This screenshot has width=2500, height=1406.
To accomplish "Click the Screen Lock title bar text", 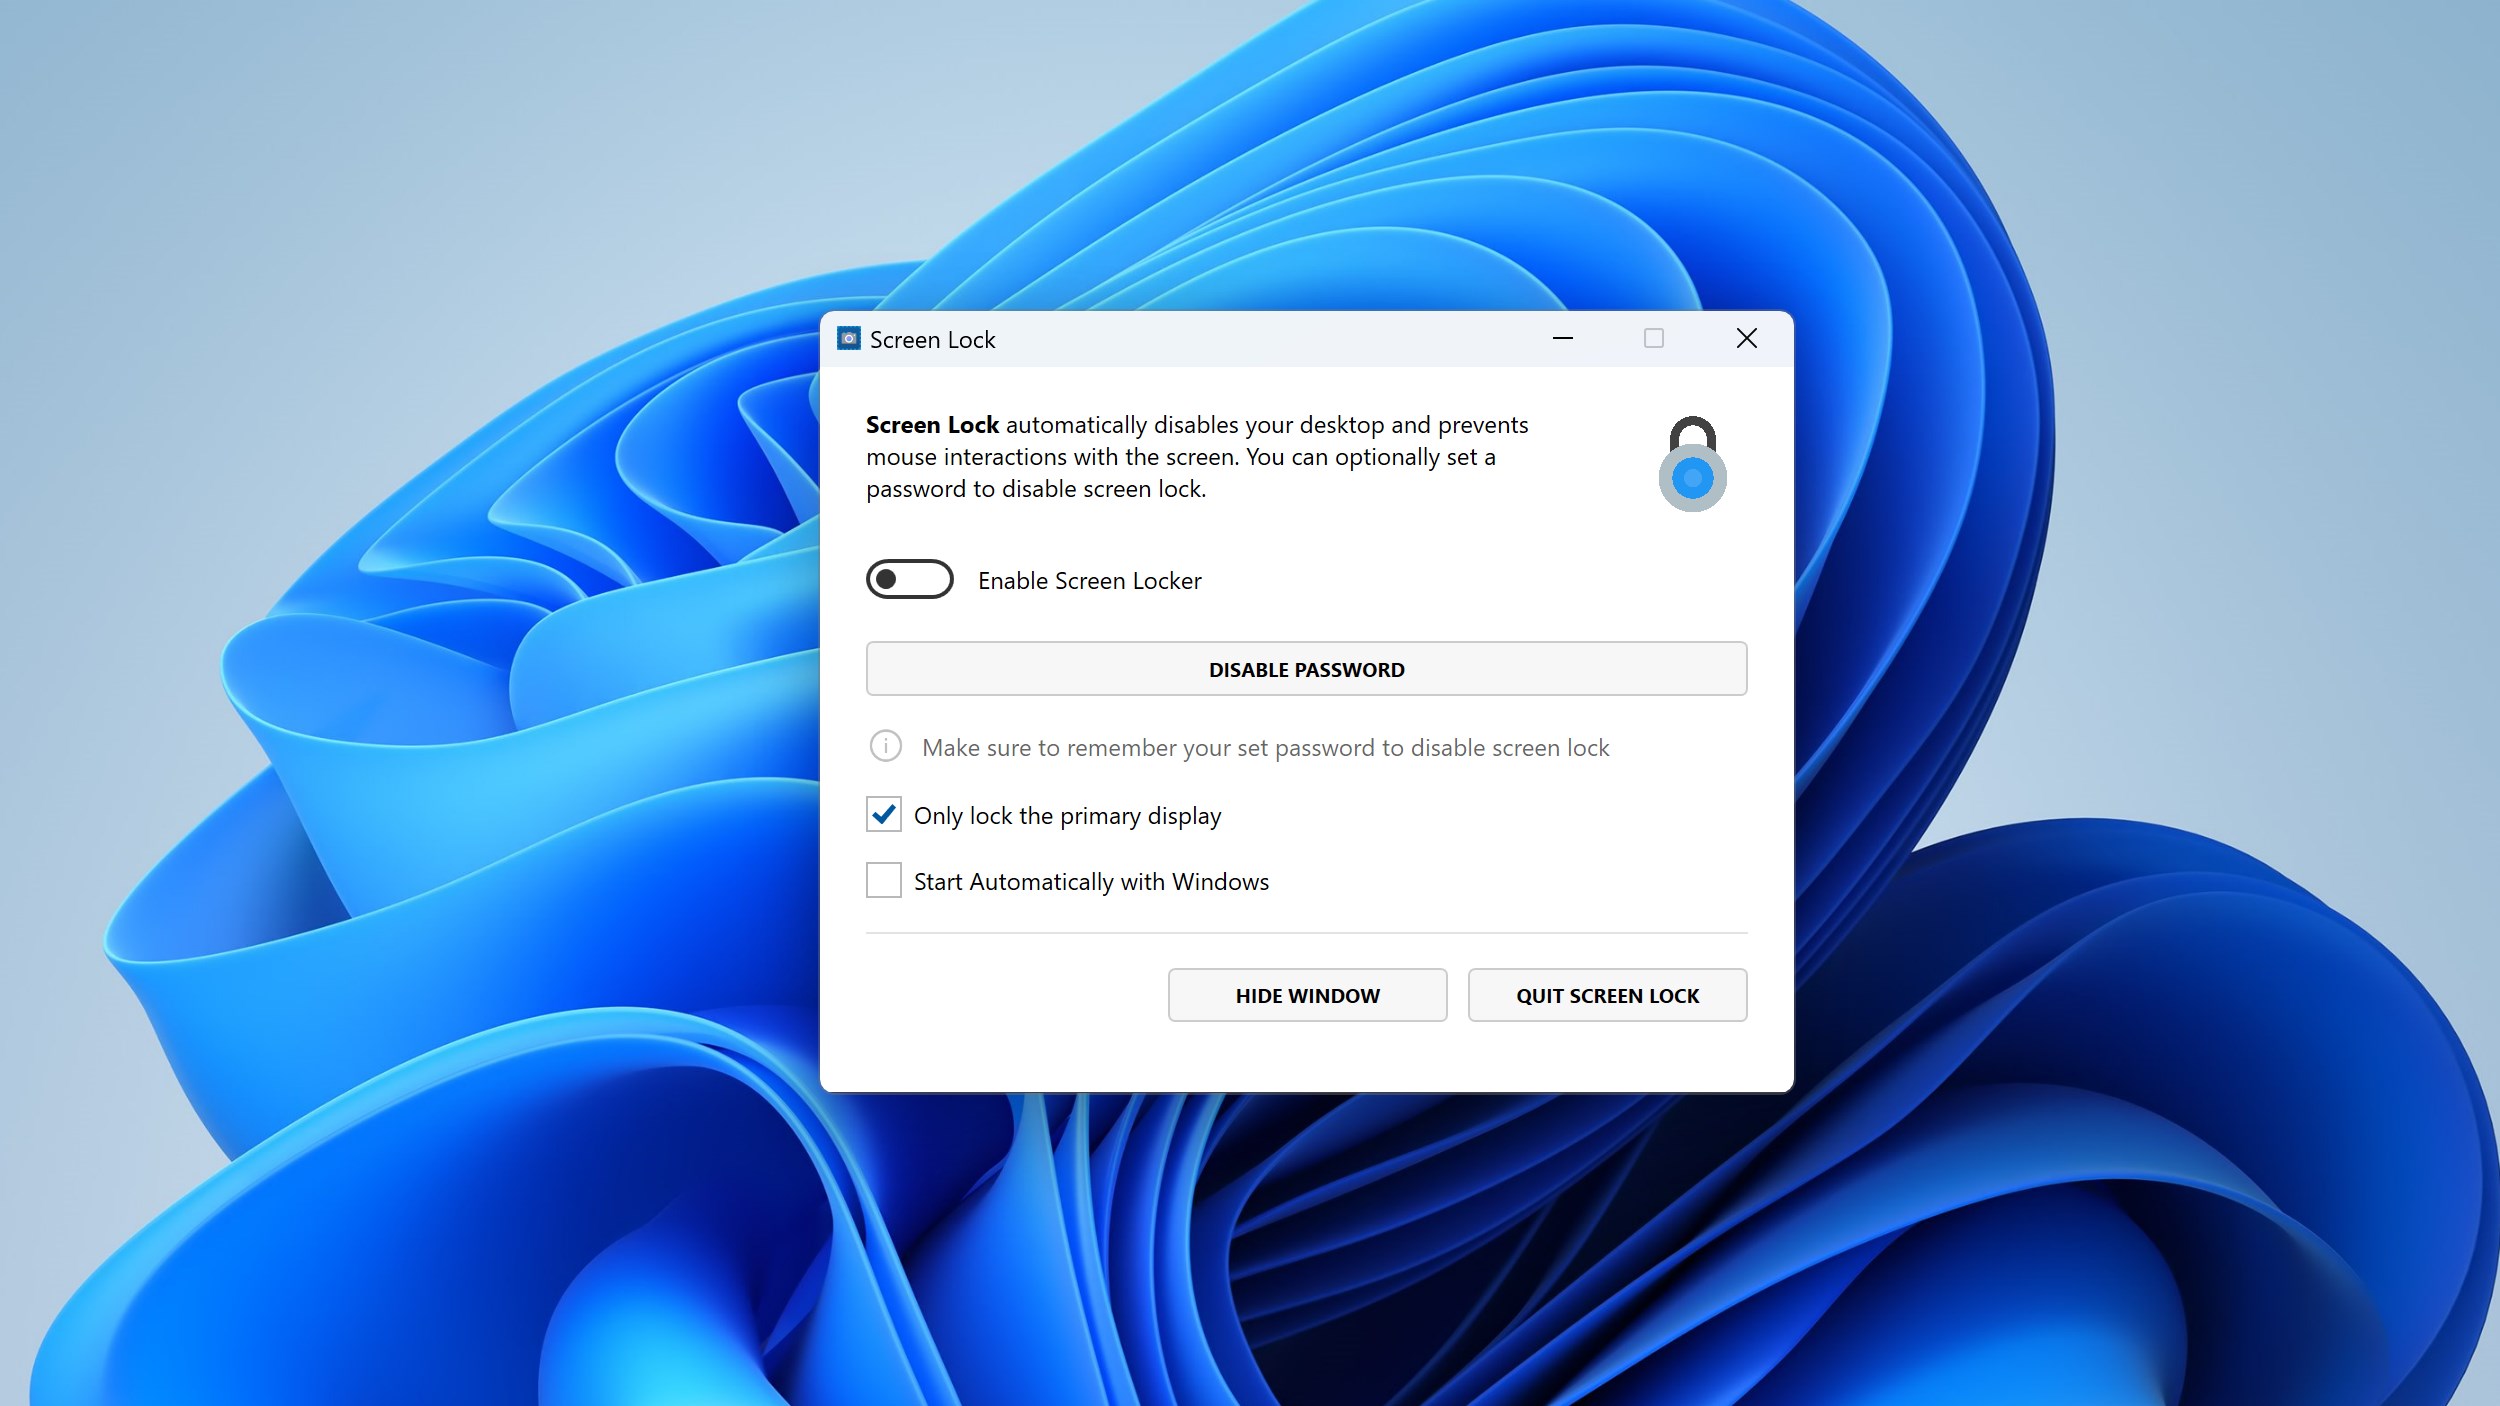I will [x=932, y=340].
